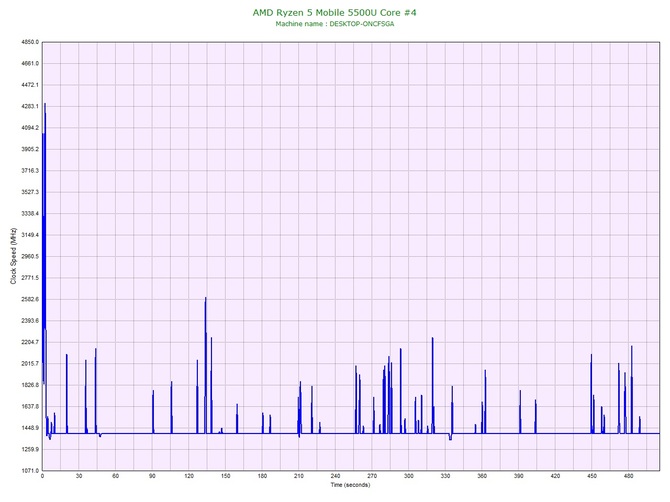Click the 2582 MHz spike peak after 130 seconds
This screenshot has height=502, width=670.
pos(206,299)
